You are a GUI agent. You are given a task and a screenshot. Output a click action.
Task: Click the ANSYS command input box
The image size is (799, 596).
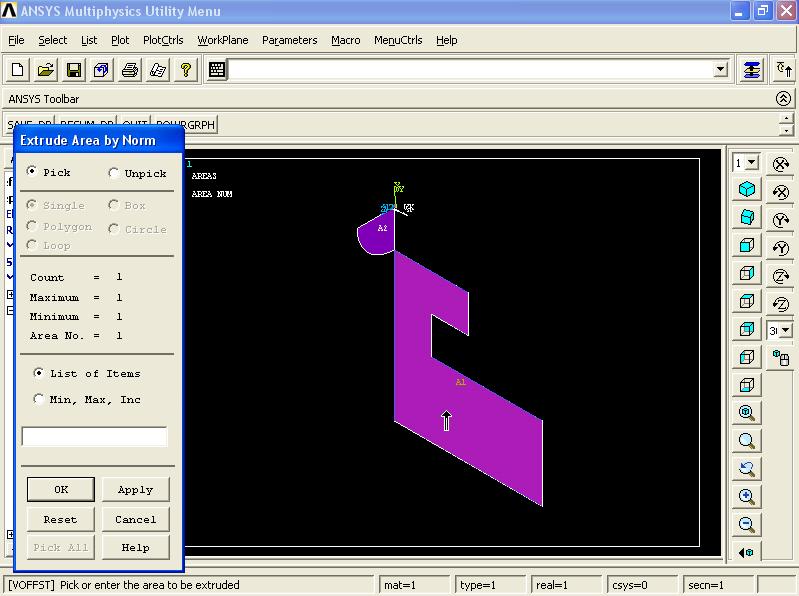click(471, 70)
